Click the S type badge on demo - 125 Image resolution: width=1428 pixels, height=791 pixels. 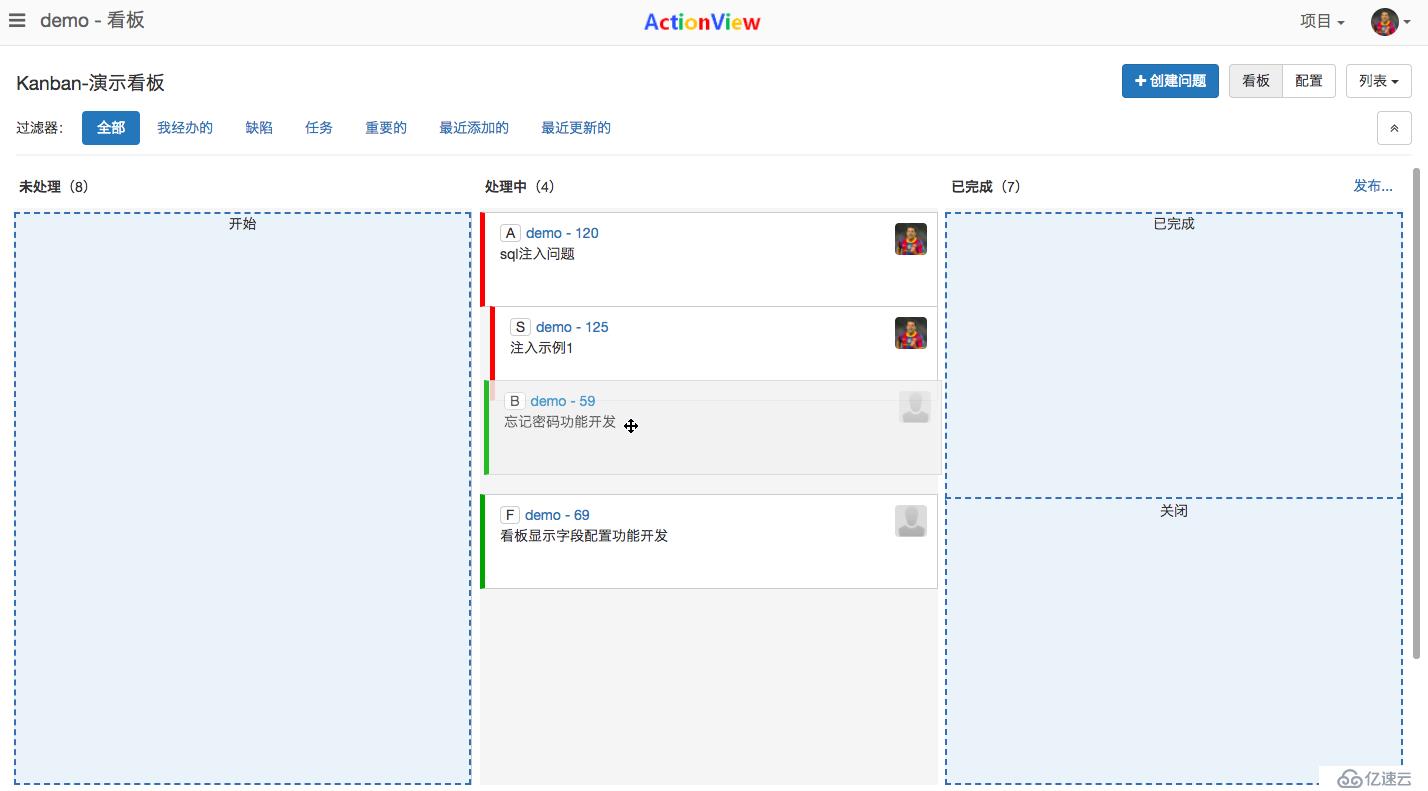[520, 327]
